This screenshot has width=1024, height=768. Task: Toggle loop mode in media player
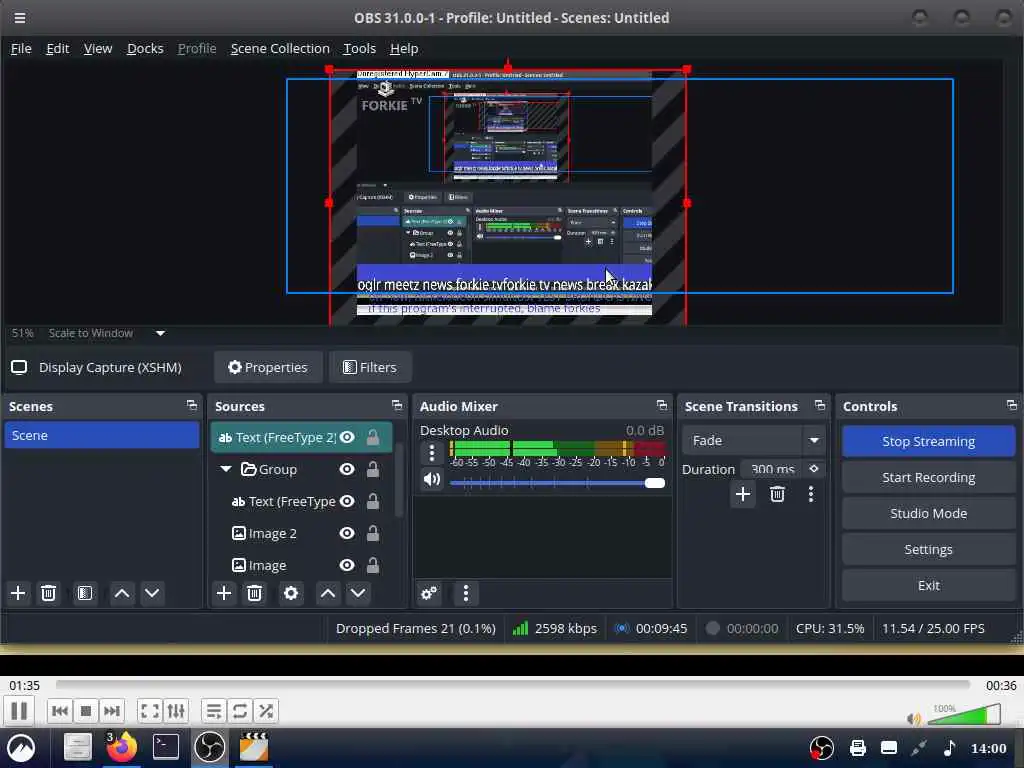pos(240,711)
